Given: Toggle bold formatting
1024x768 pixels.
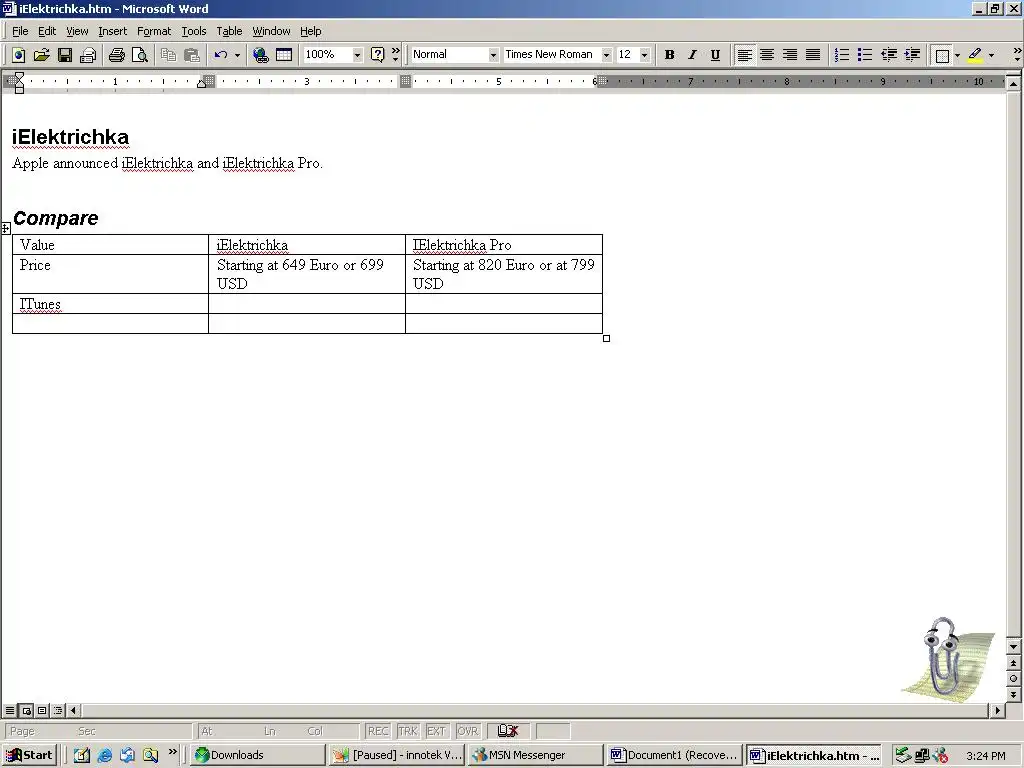Looking at the screenshot, I should (x=669, y=55).
